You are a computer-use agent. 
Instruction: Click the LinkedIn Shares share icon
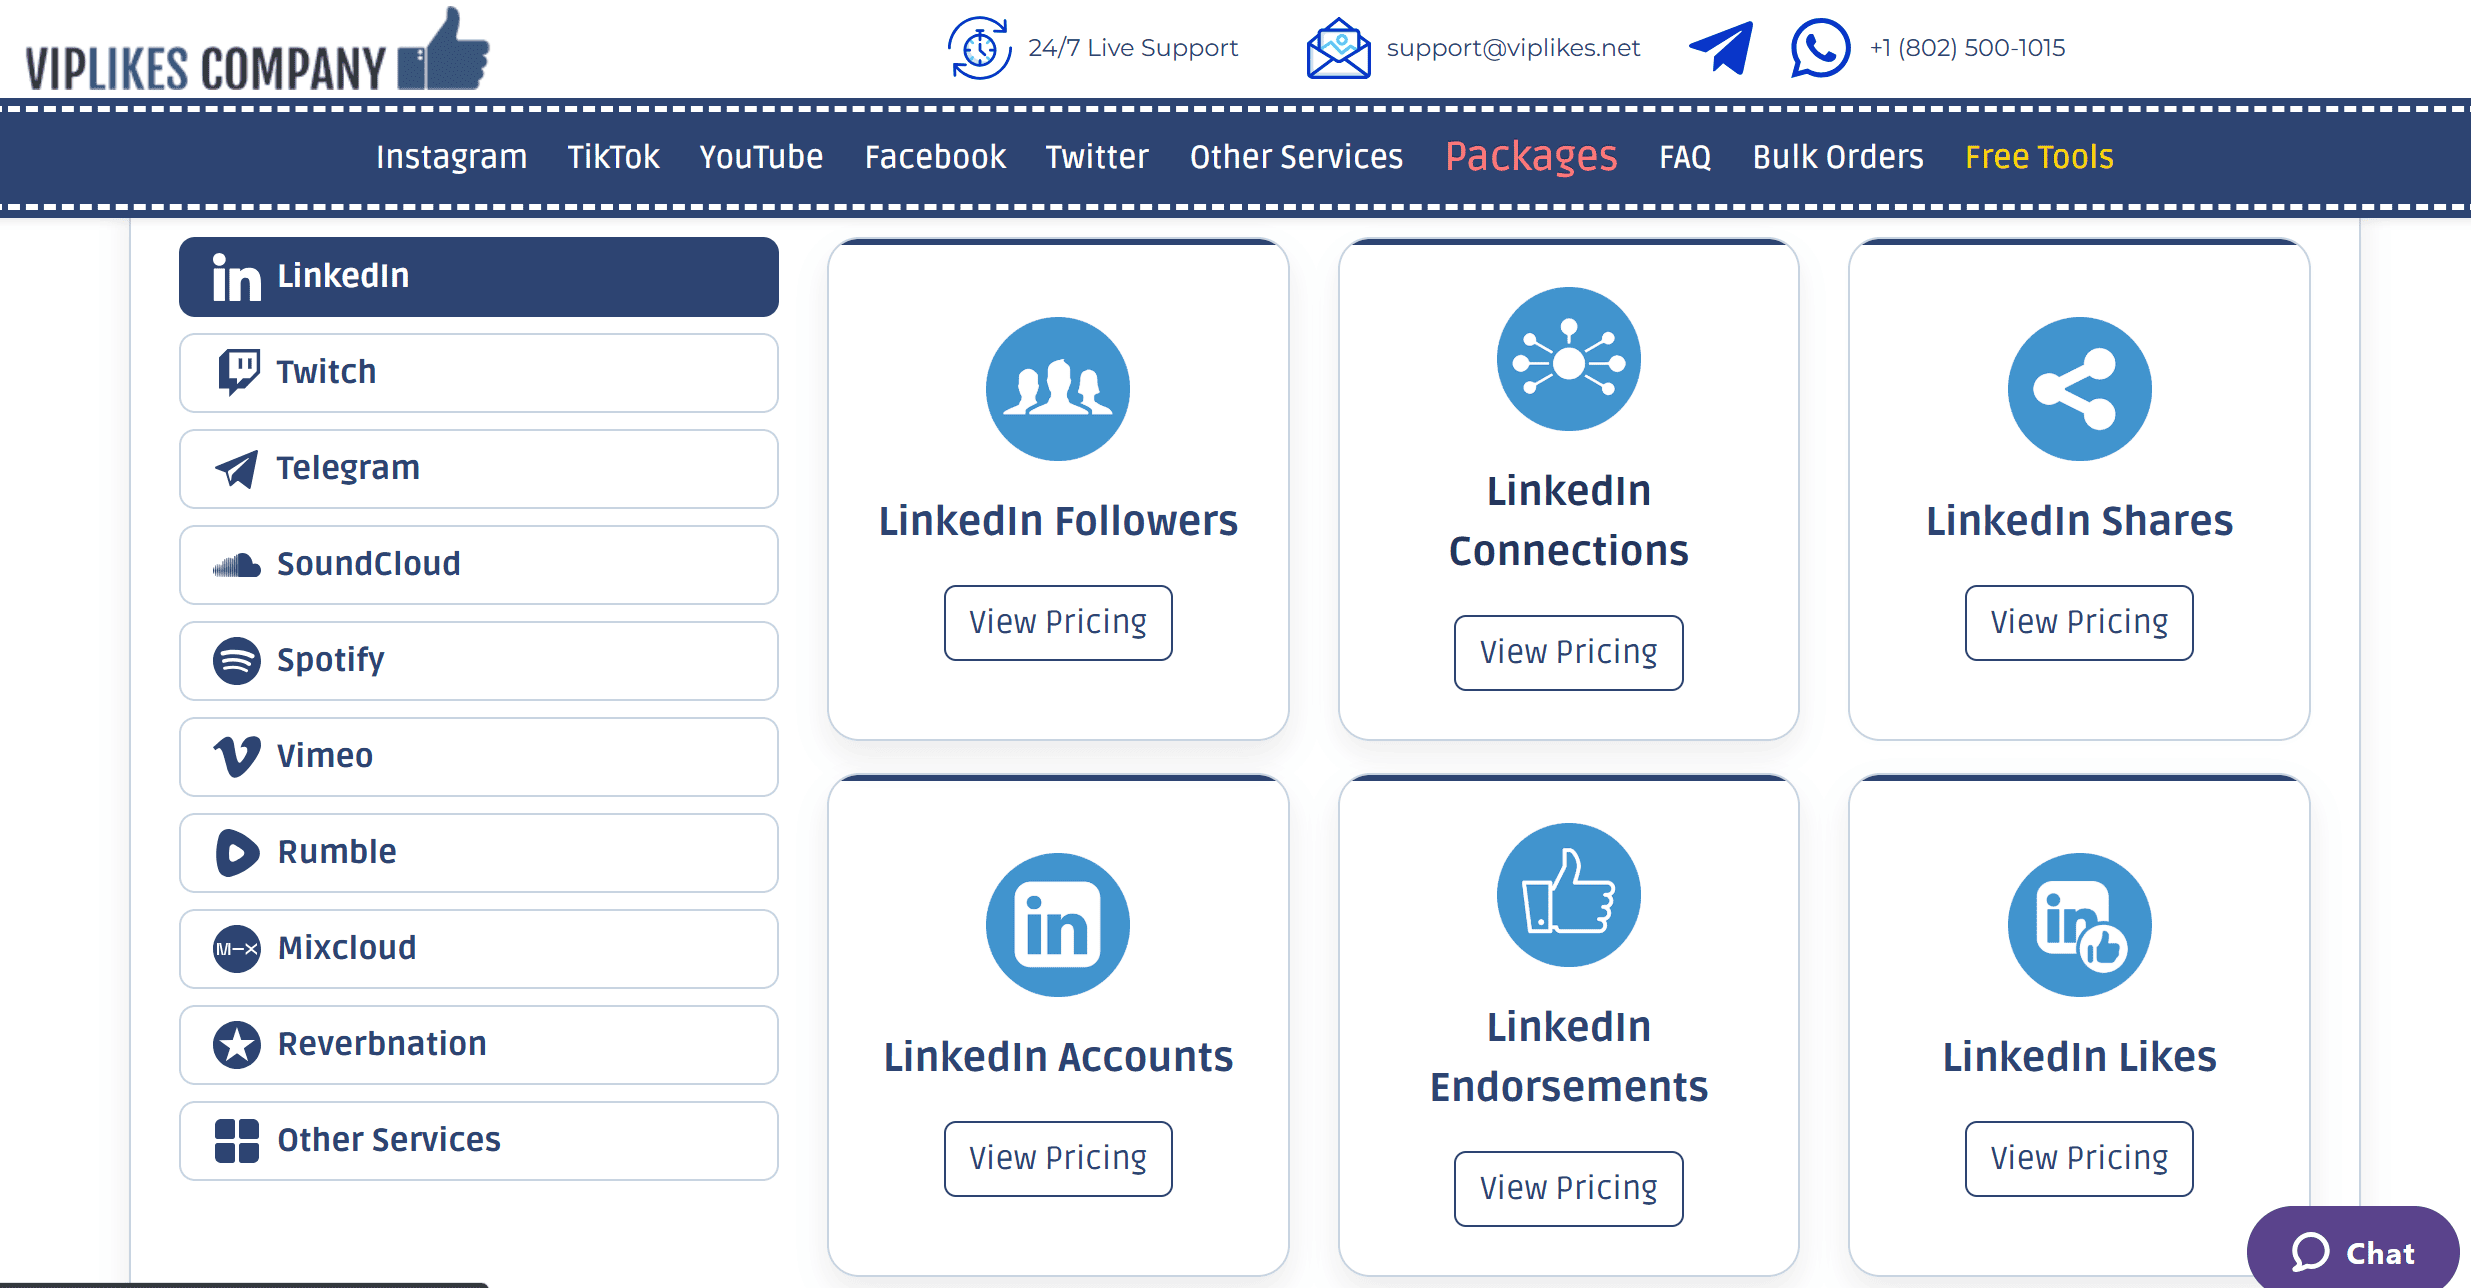pyautogui.click(x=2078, y=389)
